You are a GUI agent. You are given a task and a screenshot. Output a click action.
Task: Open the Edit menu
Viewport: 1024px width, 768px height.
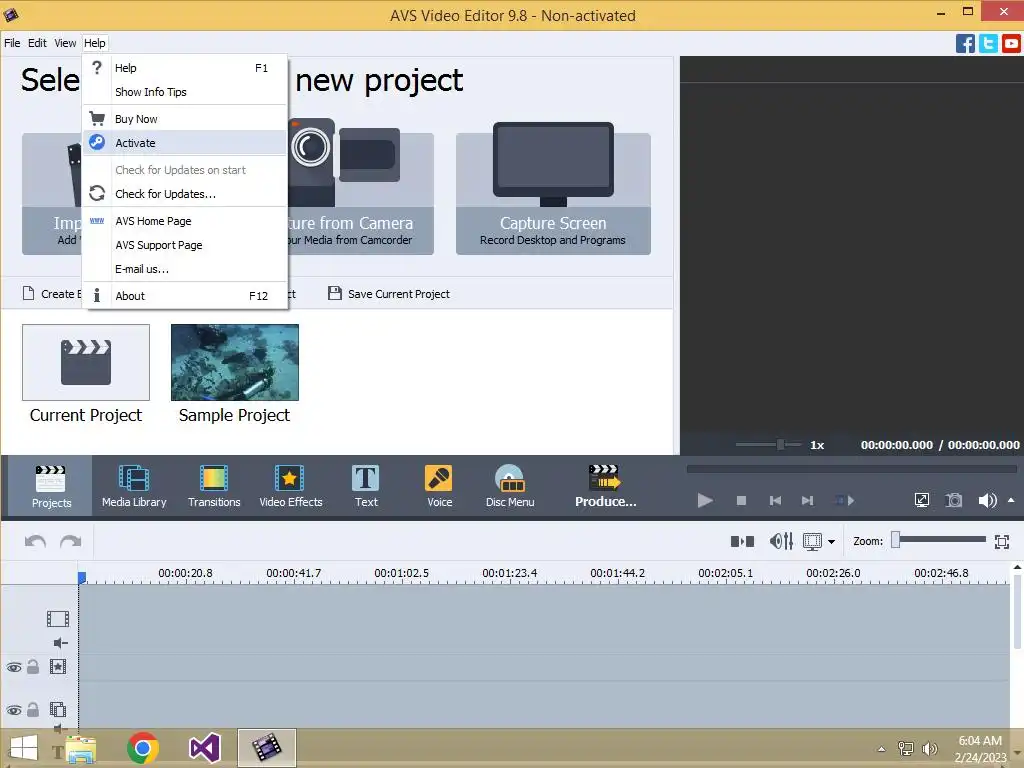click(x=37, y=43)
